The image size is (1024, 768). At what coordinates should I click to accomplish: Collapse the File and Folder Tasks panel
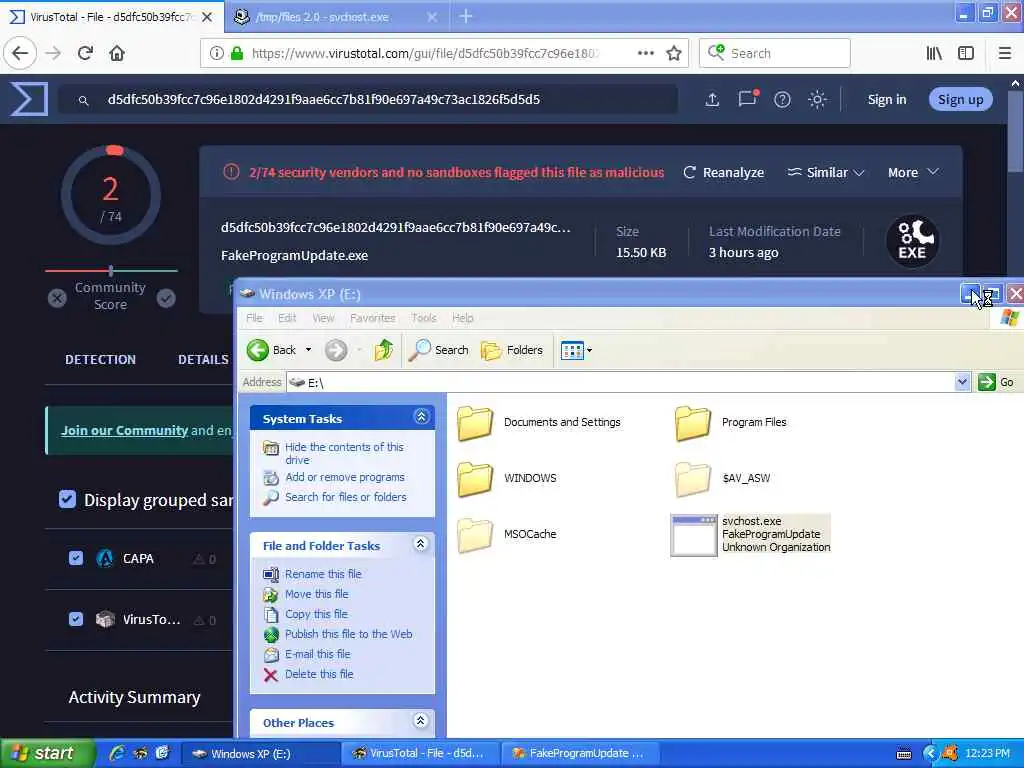pos(421,544)
